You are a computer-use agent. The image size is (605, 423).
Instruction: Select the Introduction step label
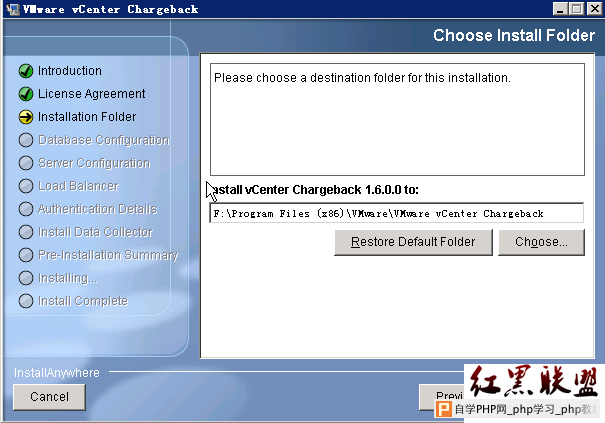pyautogui.click(x=70, y=71)
